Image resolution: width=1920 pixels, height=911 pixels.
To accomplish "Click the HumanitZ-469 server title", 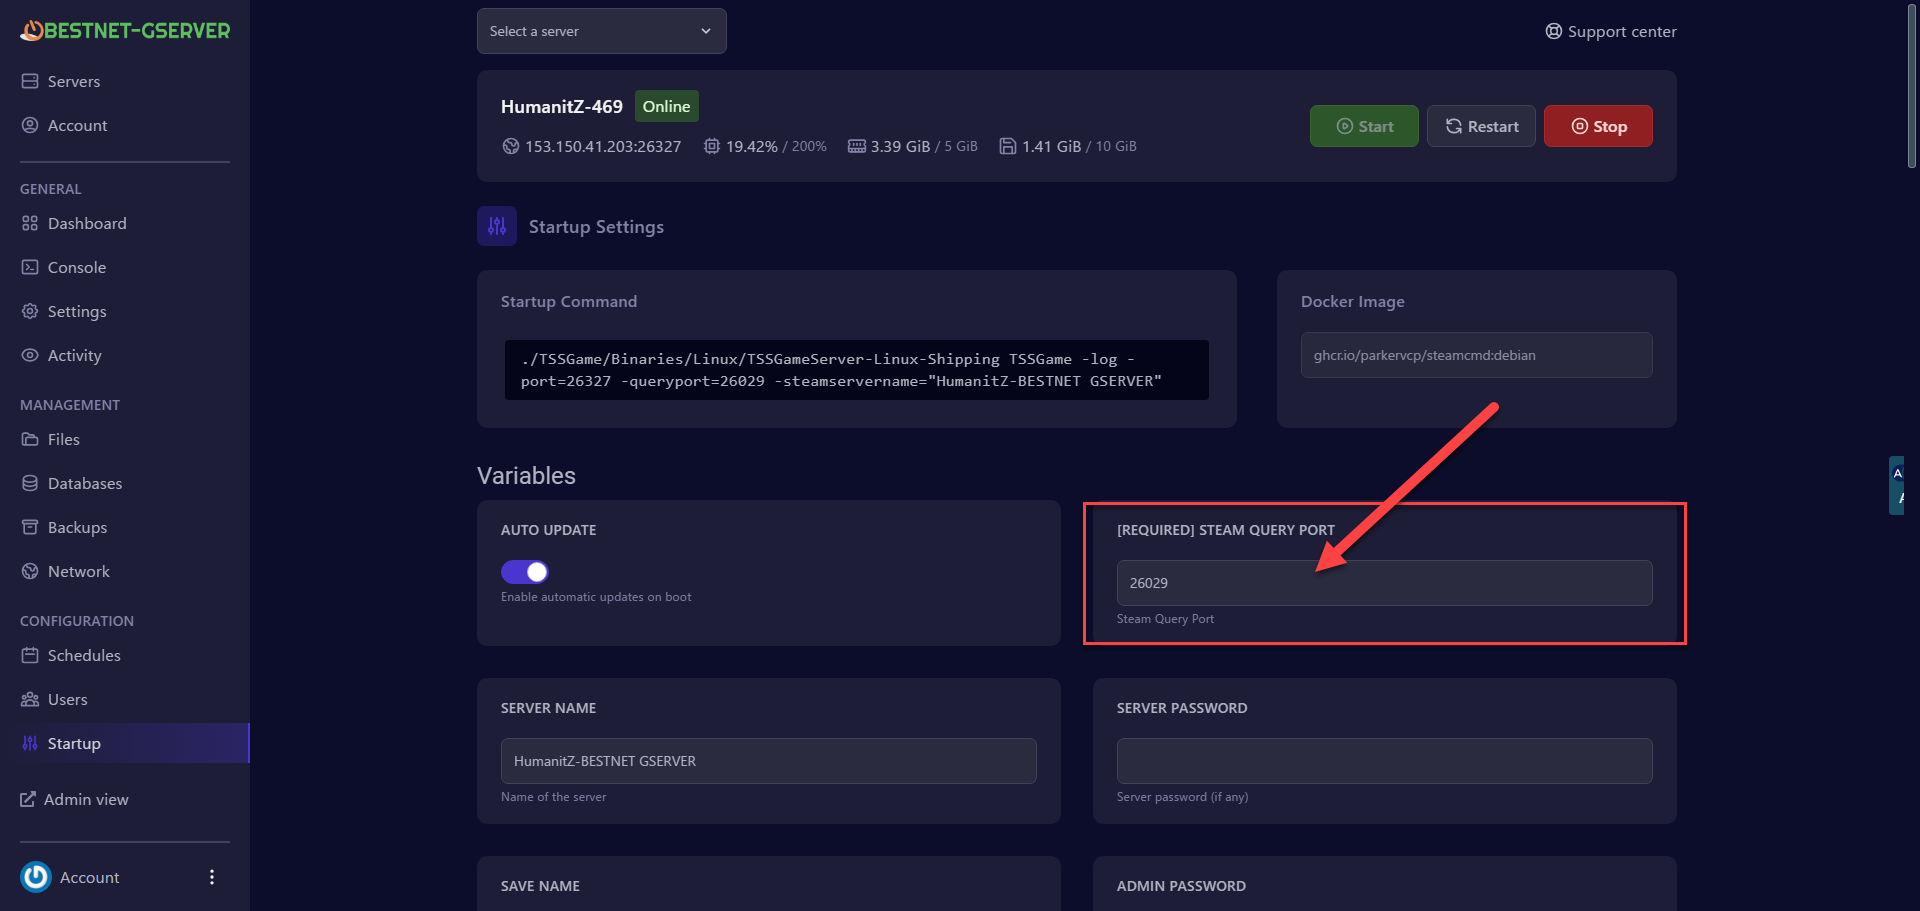I will [562, 106].
